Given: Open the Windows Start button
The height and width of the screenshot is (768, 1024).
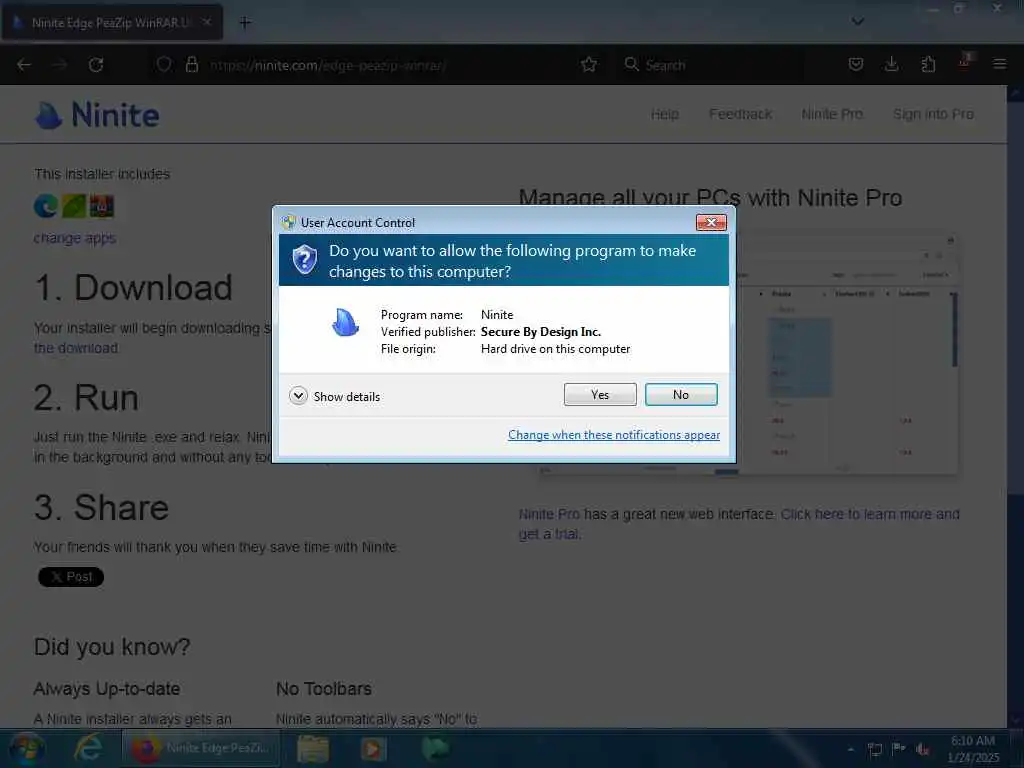Looking at the screenshot, I should pyautogui.click(x=26, y=748).
